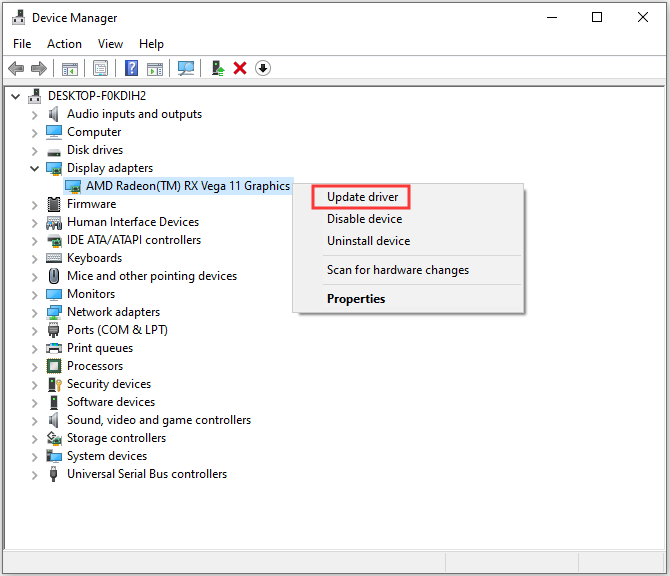The width and height of the screenshot is (670, 576).
Task: Open the View menu
Action: tap(110, 44)
